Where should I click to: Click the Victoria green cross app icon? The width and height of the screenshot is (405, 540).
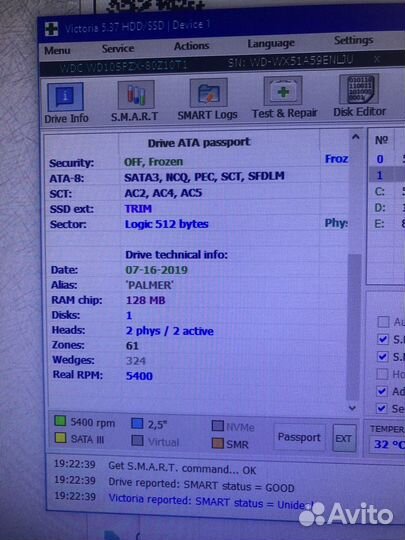click(x=52, y=29)
